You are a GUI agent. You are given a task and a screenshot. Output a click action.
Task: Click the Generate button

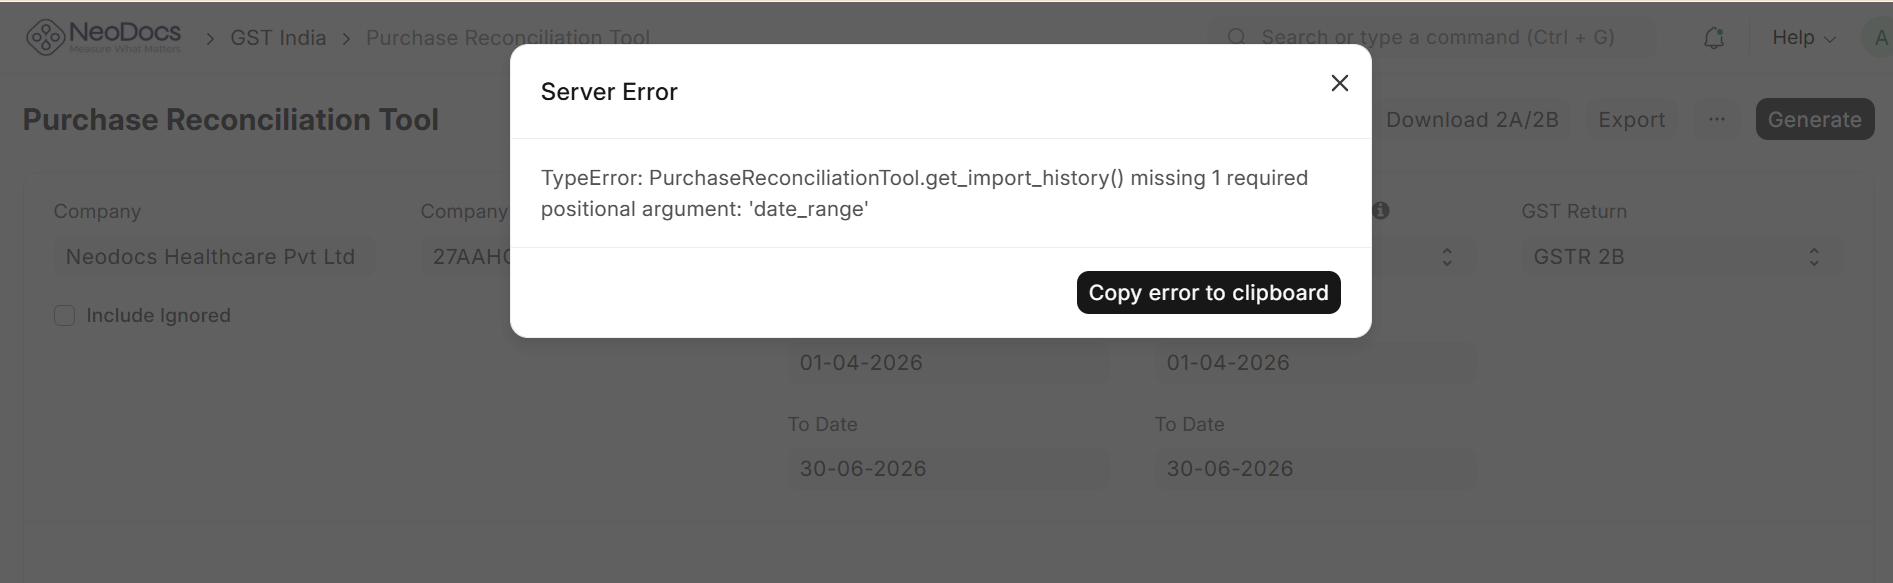click(1814, 119)
